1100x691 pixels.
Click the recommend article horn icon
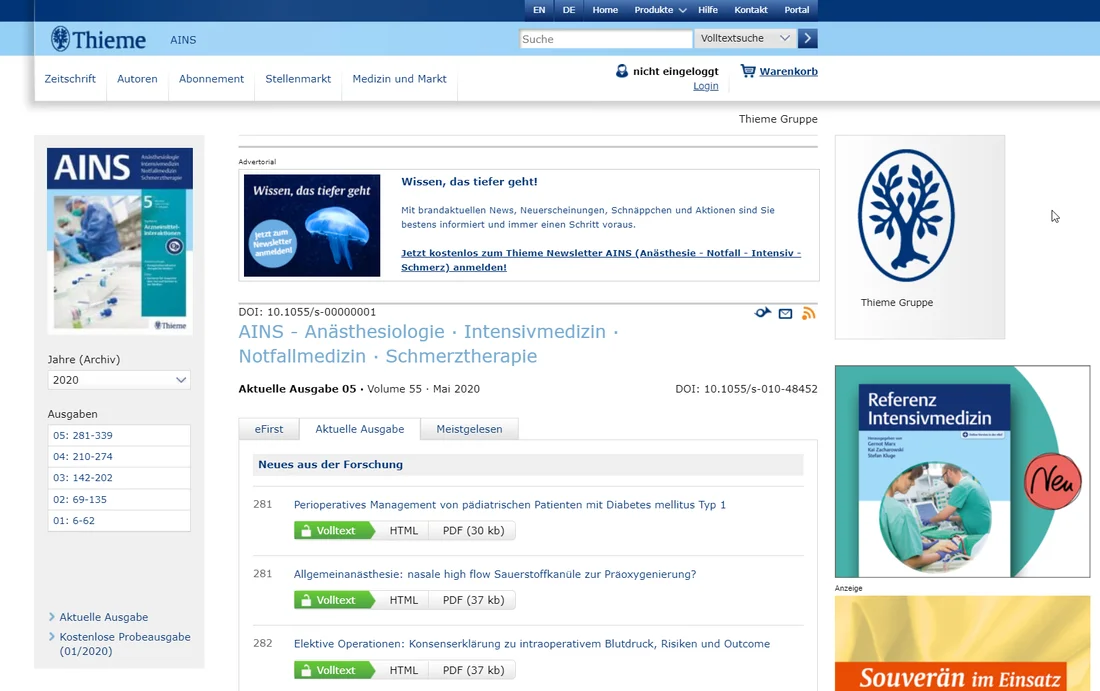763,312
